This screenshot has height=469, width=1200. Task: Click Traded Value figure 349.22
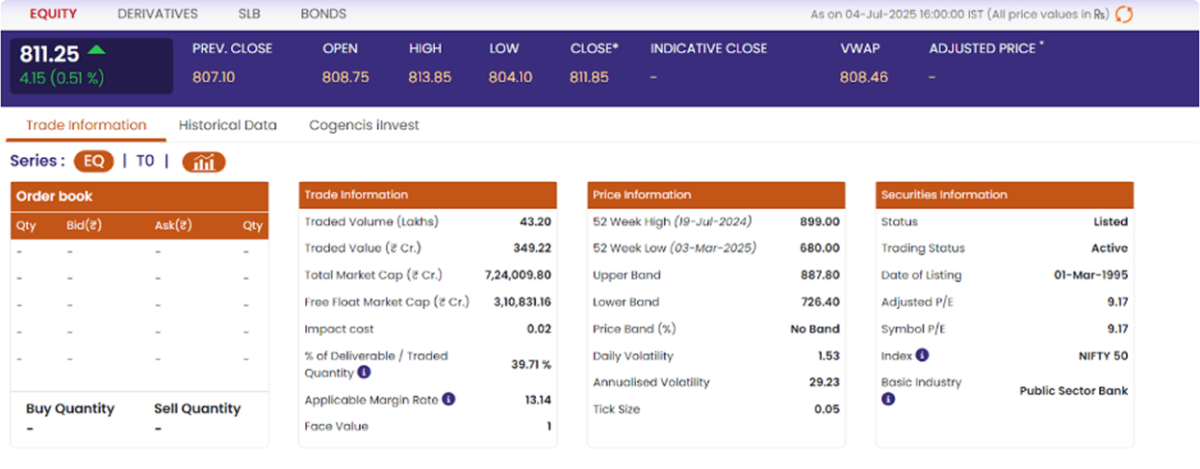click(x=533, y=248)
